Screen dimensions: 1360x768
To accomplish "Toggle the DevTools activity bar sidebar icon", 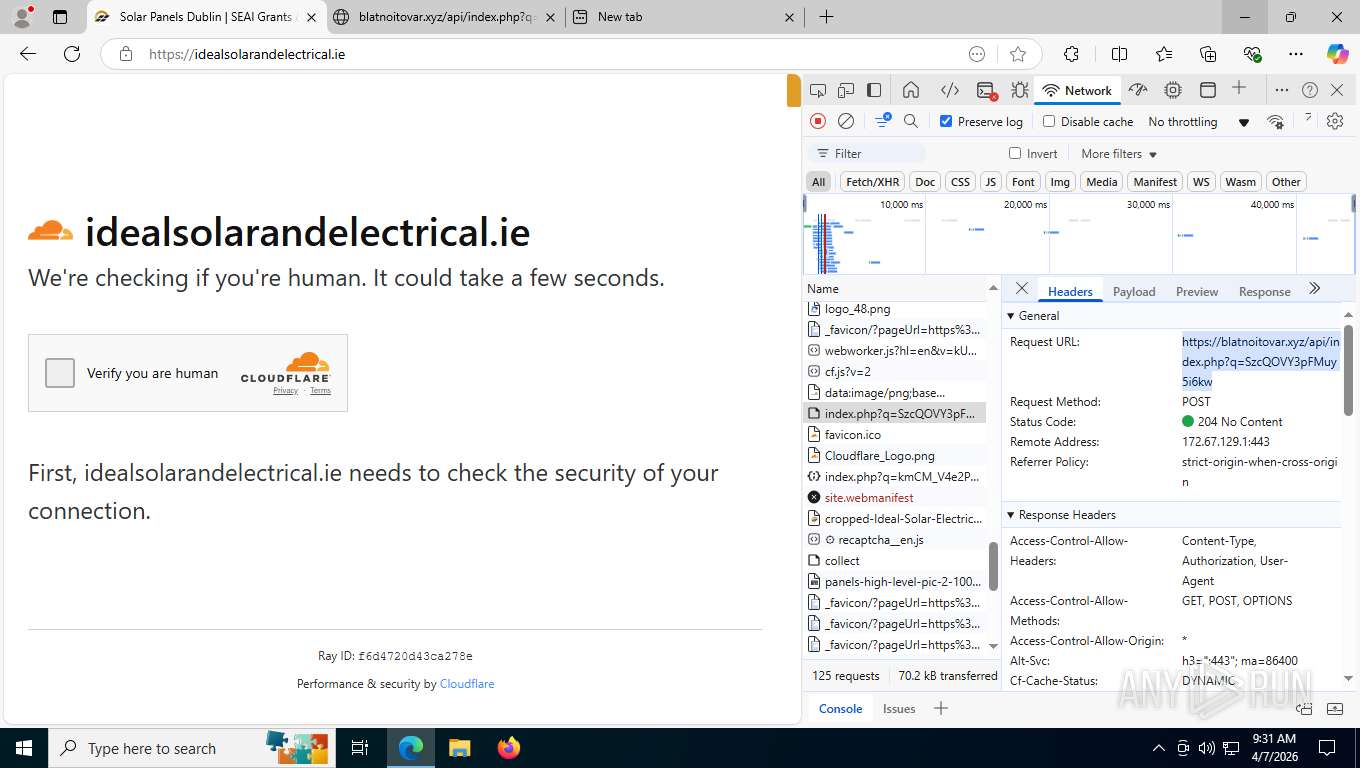I will (874, 90).
